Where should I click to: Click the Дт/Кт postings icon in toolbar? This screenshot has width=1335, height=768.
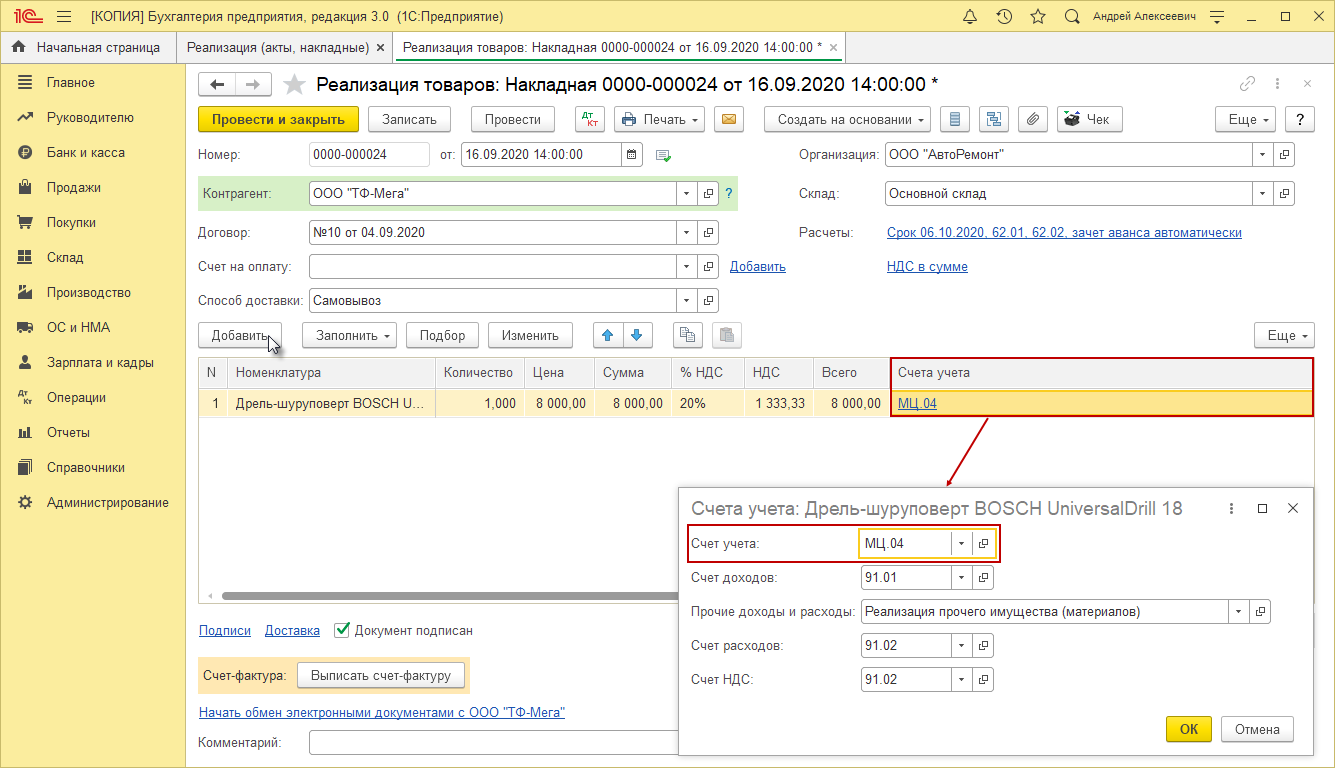pyautogui.click(x=590, y=119)
